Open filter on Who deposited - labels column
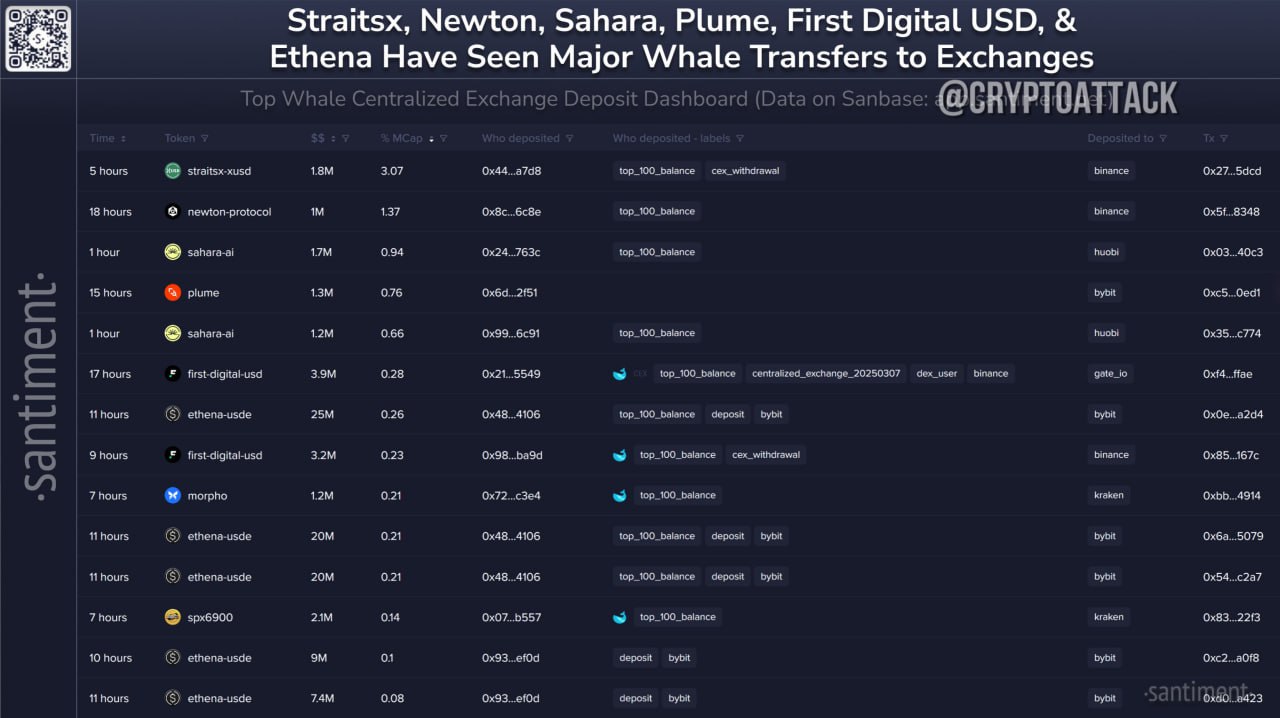The width and height of the screenshot is (1280, 718). 740,138
